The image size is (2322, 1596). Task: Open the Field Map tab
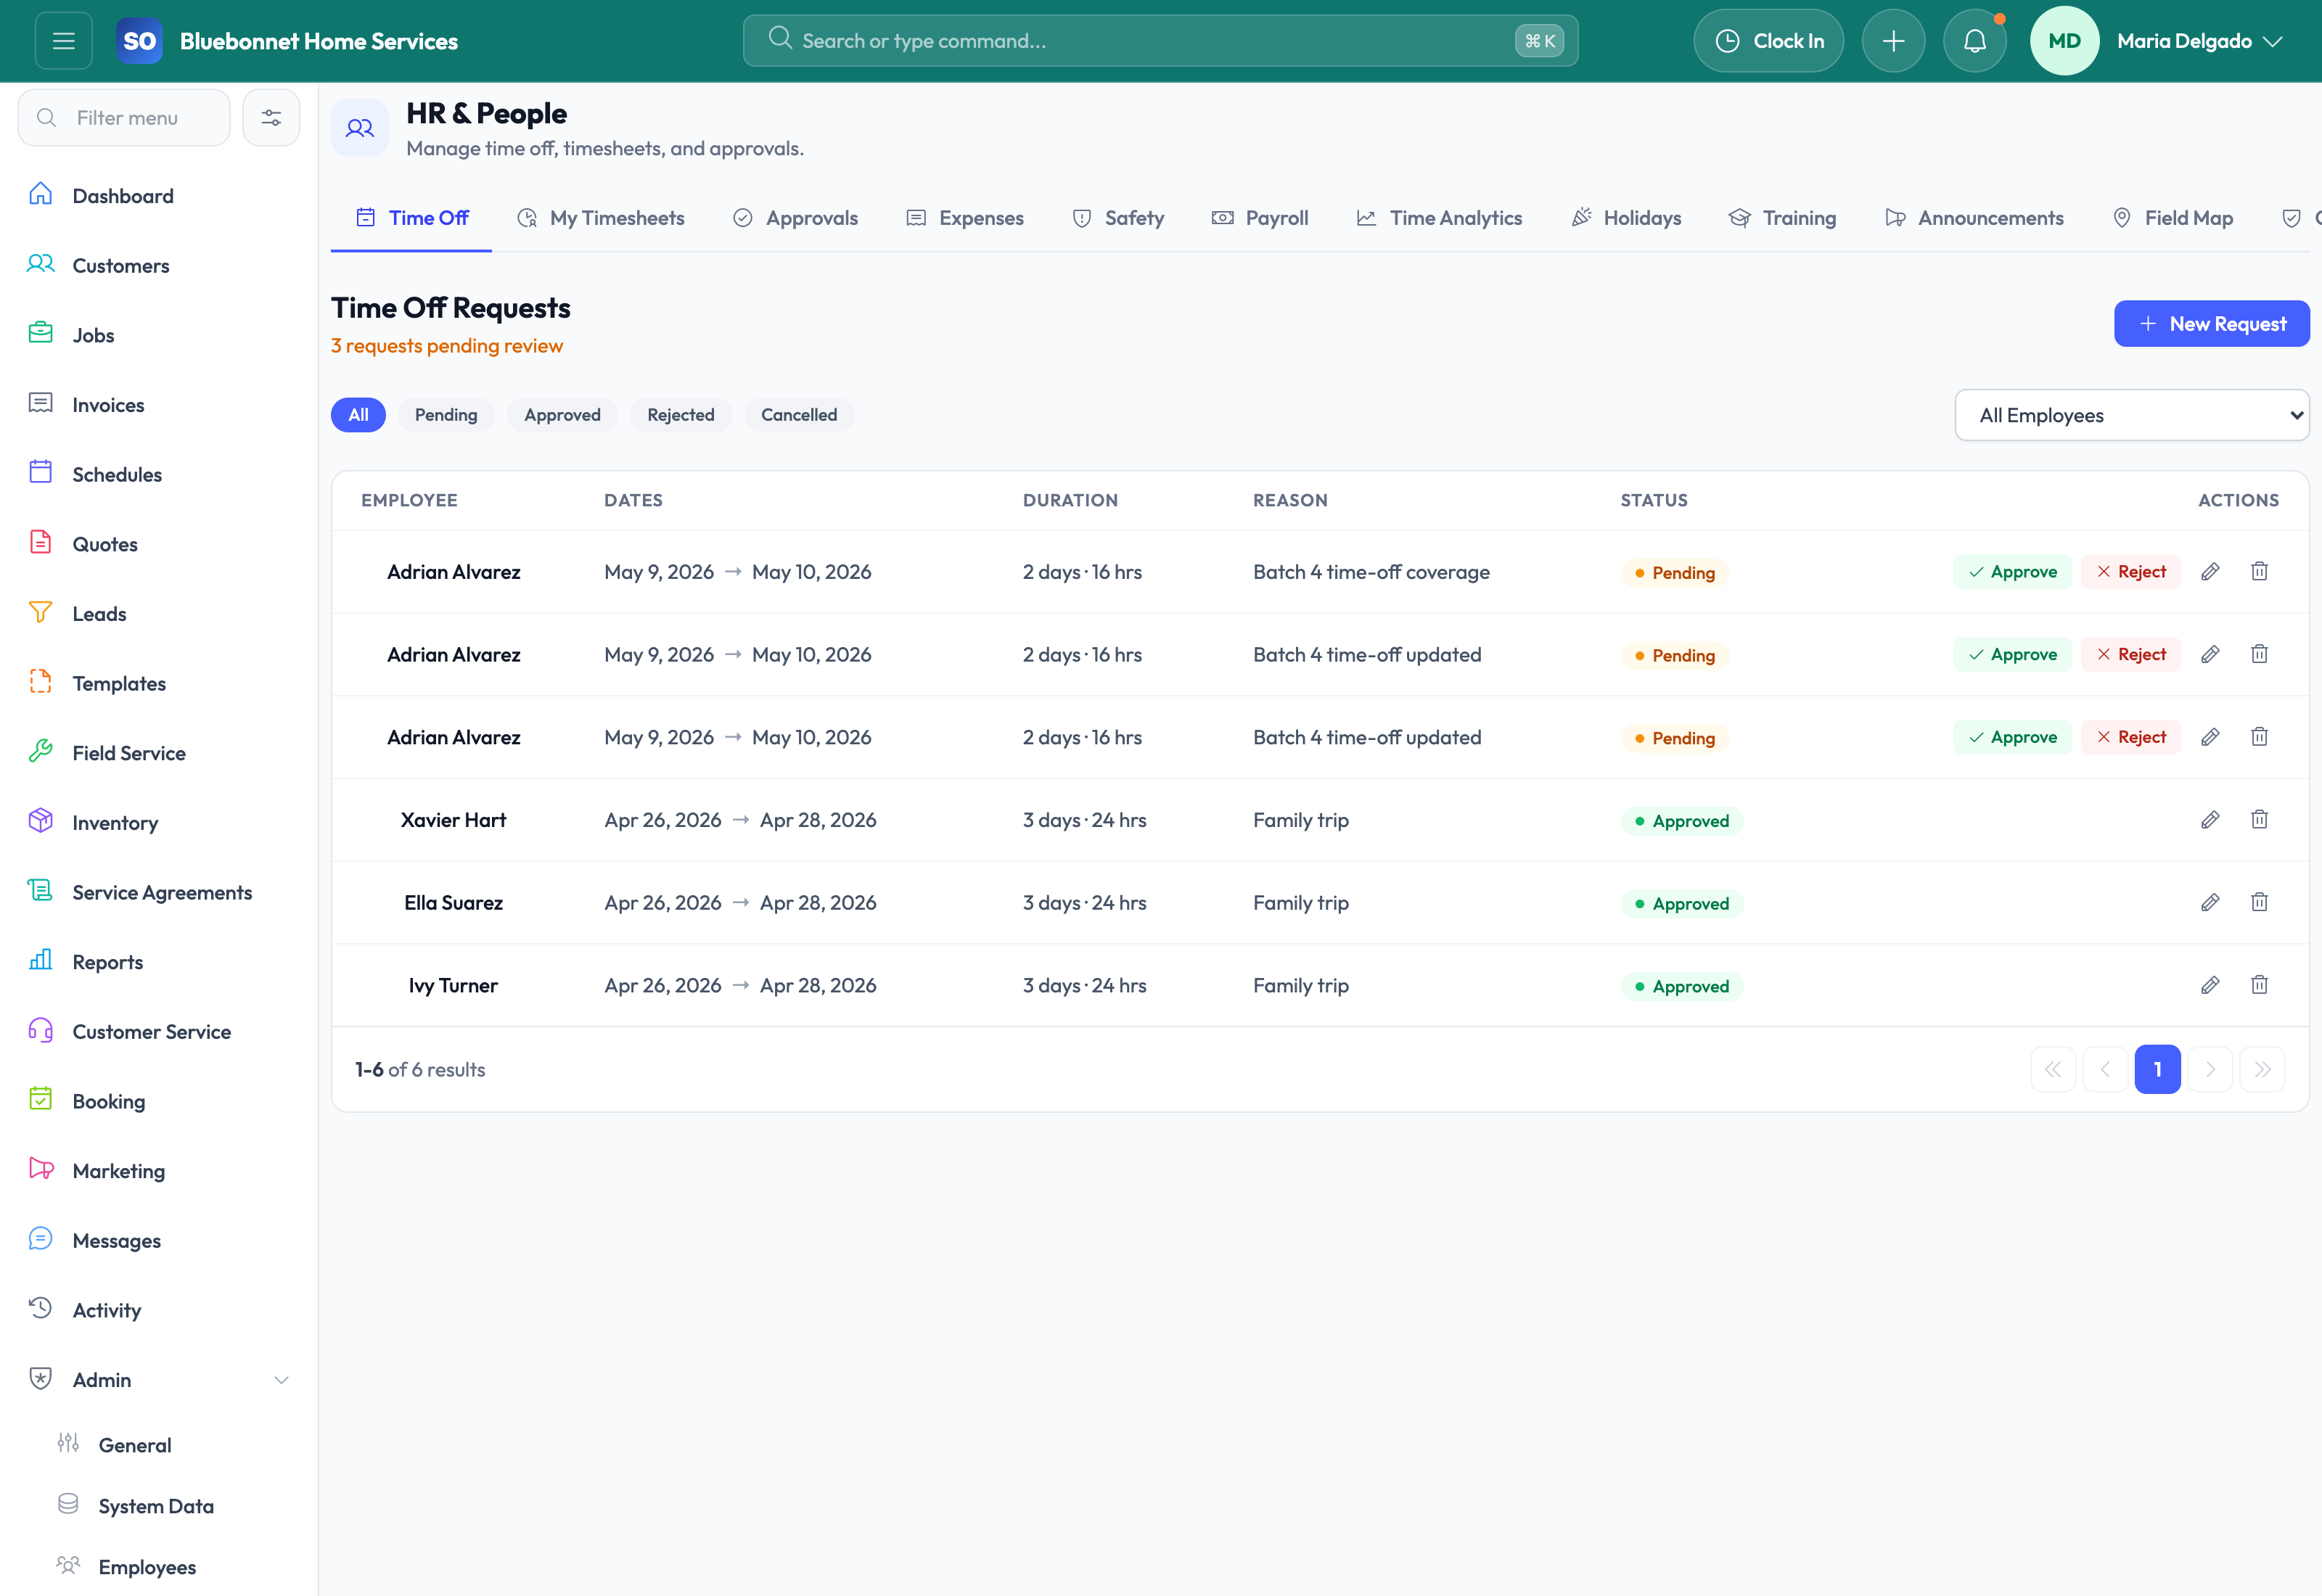(2173, 218)
